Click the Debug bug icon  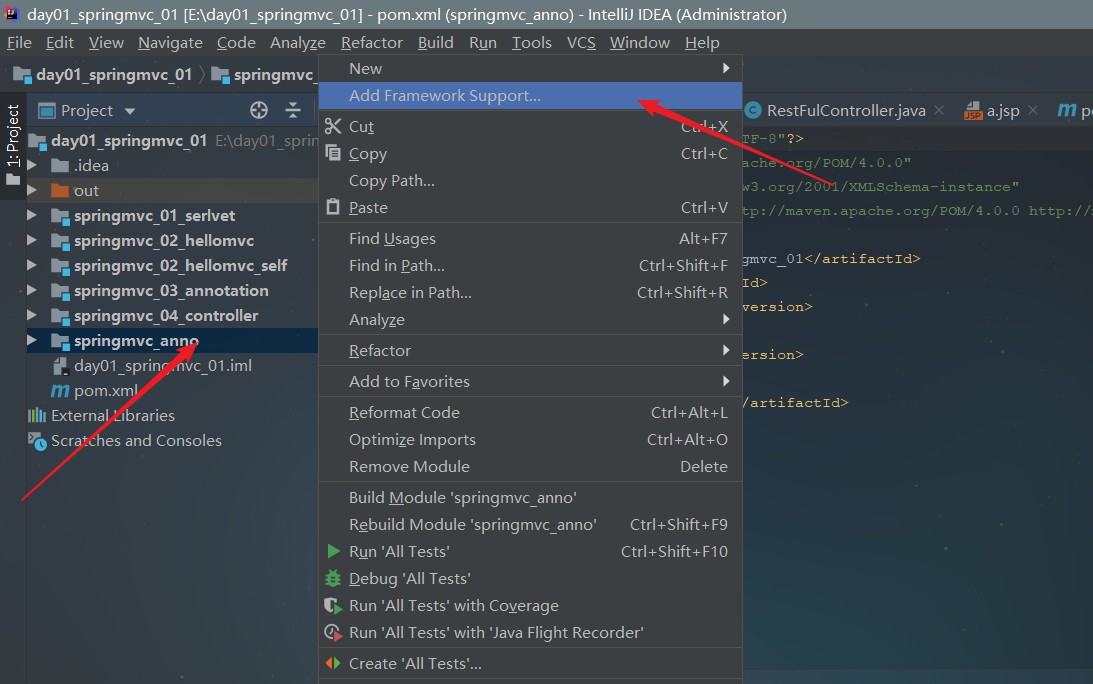[x=333, y=579]
